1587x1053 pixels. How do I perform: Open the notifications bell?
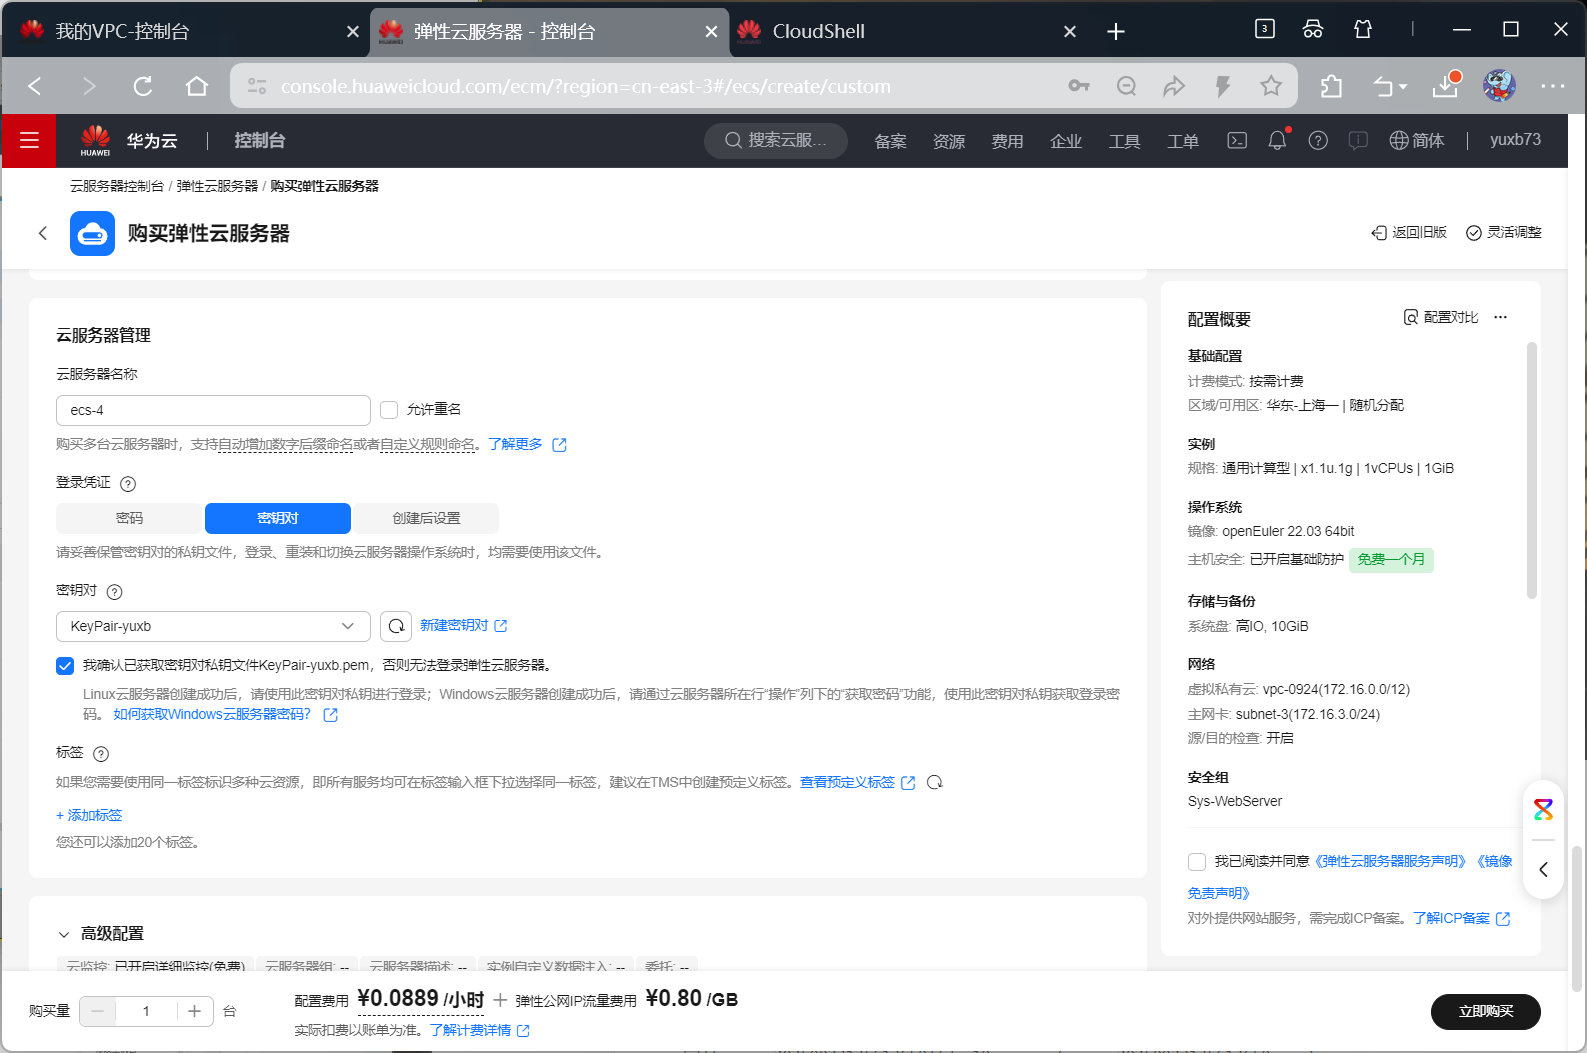coord(1277,140)
